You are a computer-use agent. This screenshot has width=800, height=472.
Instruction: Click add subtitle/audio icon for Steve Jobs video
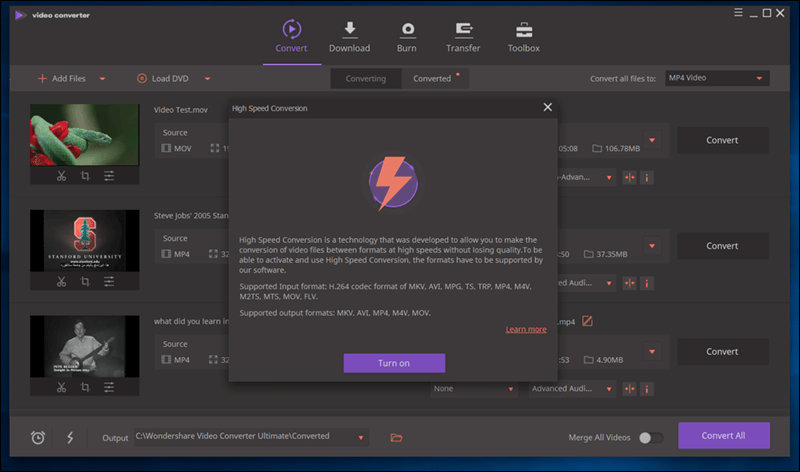[x=630, y=283]
